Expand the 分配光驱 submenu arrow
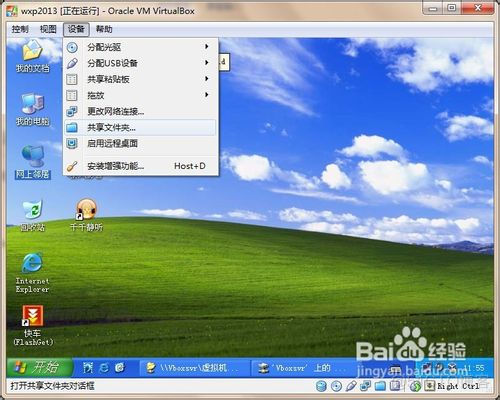The height and width of the screenshot is (400, 500). (207, 47)
